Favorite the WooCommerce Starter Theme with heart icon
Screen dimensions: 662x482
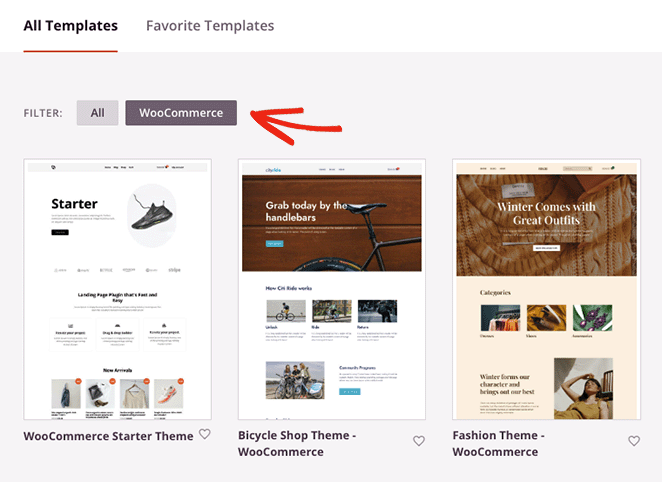204,435
